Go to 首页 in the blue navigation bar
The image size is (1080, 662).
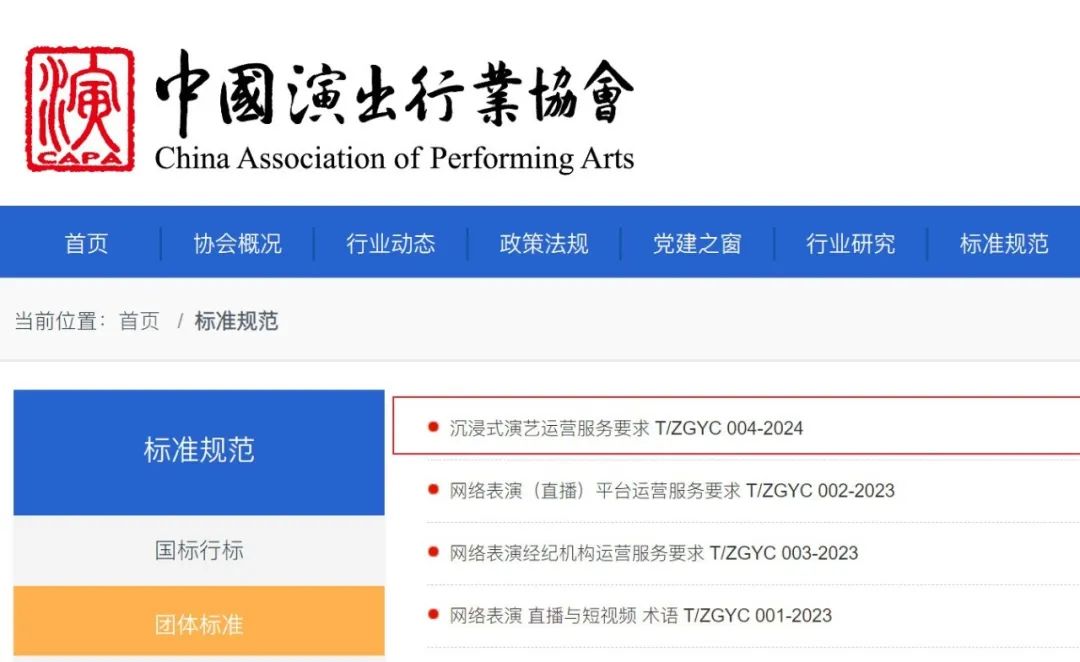(x=86, y=243)
